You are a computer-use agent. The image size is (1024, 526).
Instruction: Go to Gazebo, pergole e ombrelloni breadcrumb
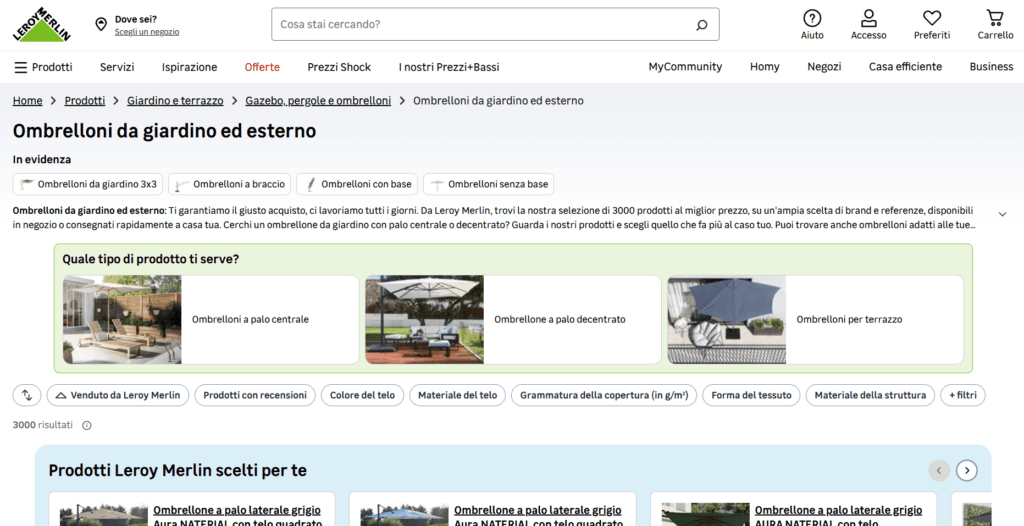318,101
